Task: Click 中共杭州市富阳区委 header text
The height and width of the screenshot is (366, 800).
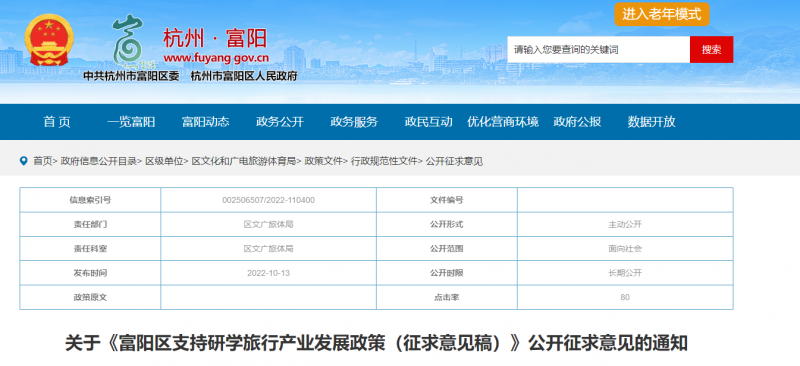Action: click(132, 76)
